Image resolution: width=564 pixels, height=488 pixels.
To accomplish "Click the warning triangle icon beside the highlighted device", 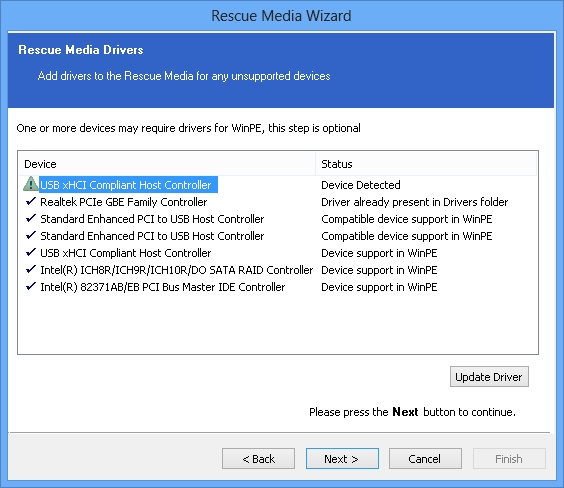I will 31,184.
